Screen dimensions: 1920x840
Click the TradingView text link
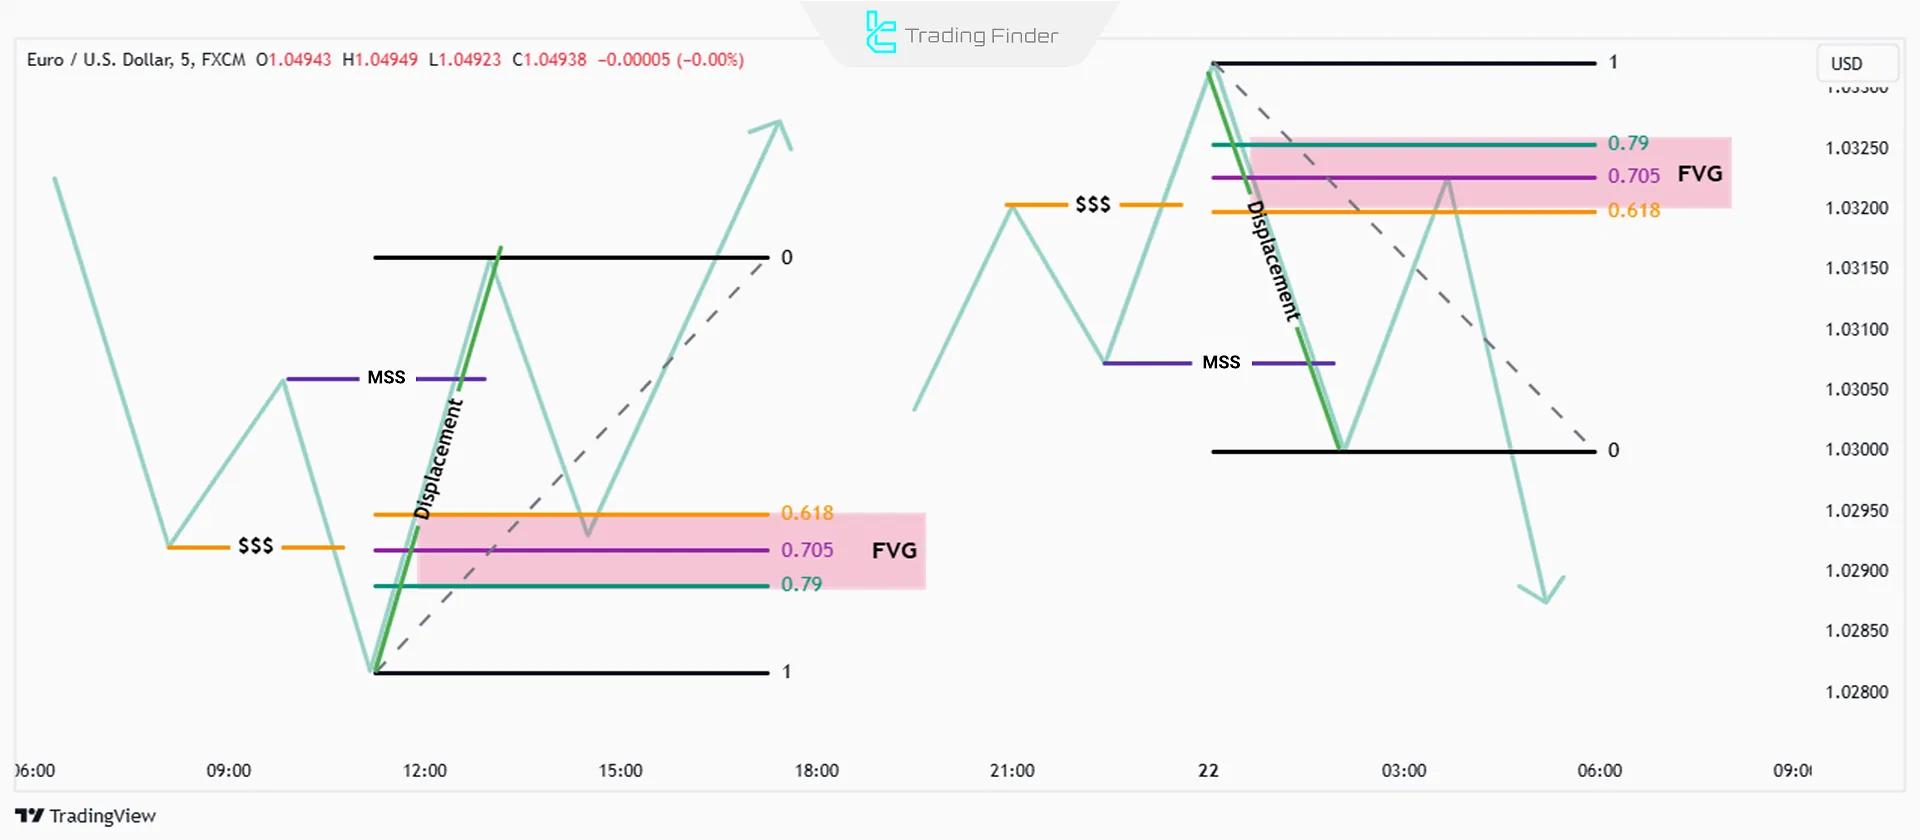pyautogui.click(x=103, y=816)
